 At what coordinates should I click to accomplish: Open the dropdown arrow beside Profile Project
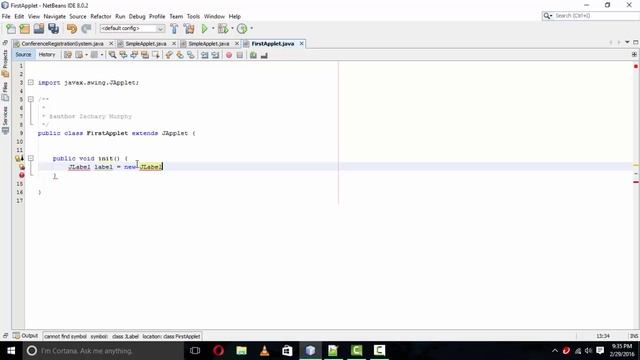[x=251, y=29]
